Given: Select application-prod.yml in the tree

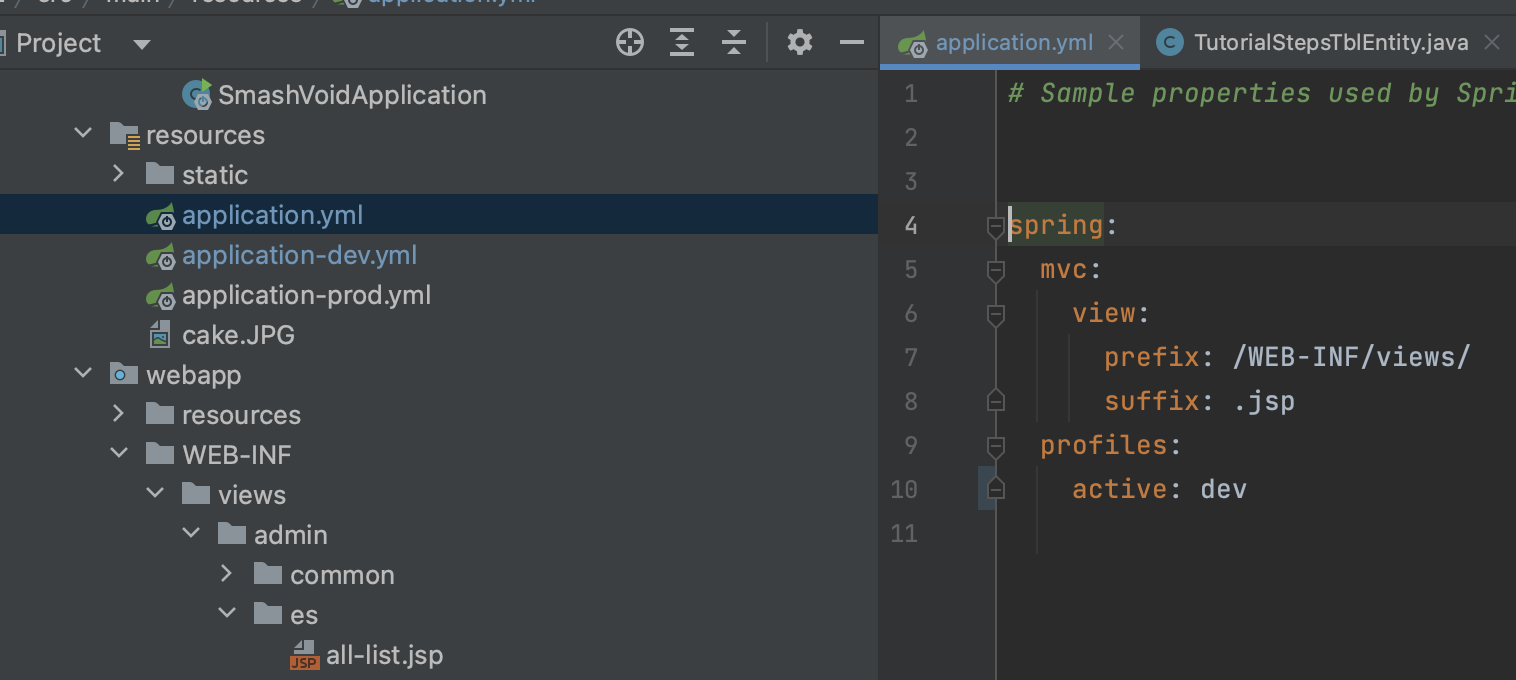Looking at the screenshot, I should pos(306,295).
